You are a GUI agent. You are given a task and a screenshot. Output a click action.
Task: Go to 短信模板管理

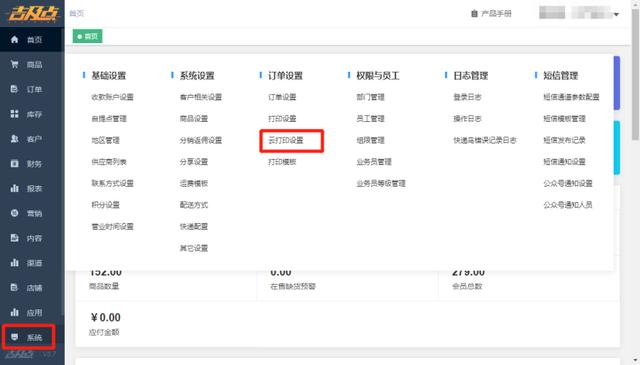pyautogui.click(x=564, y=119)
